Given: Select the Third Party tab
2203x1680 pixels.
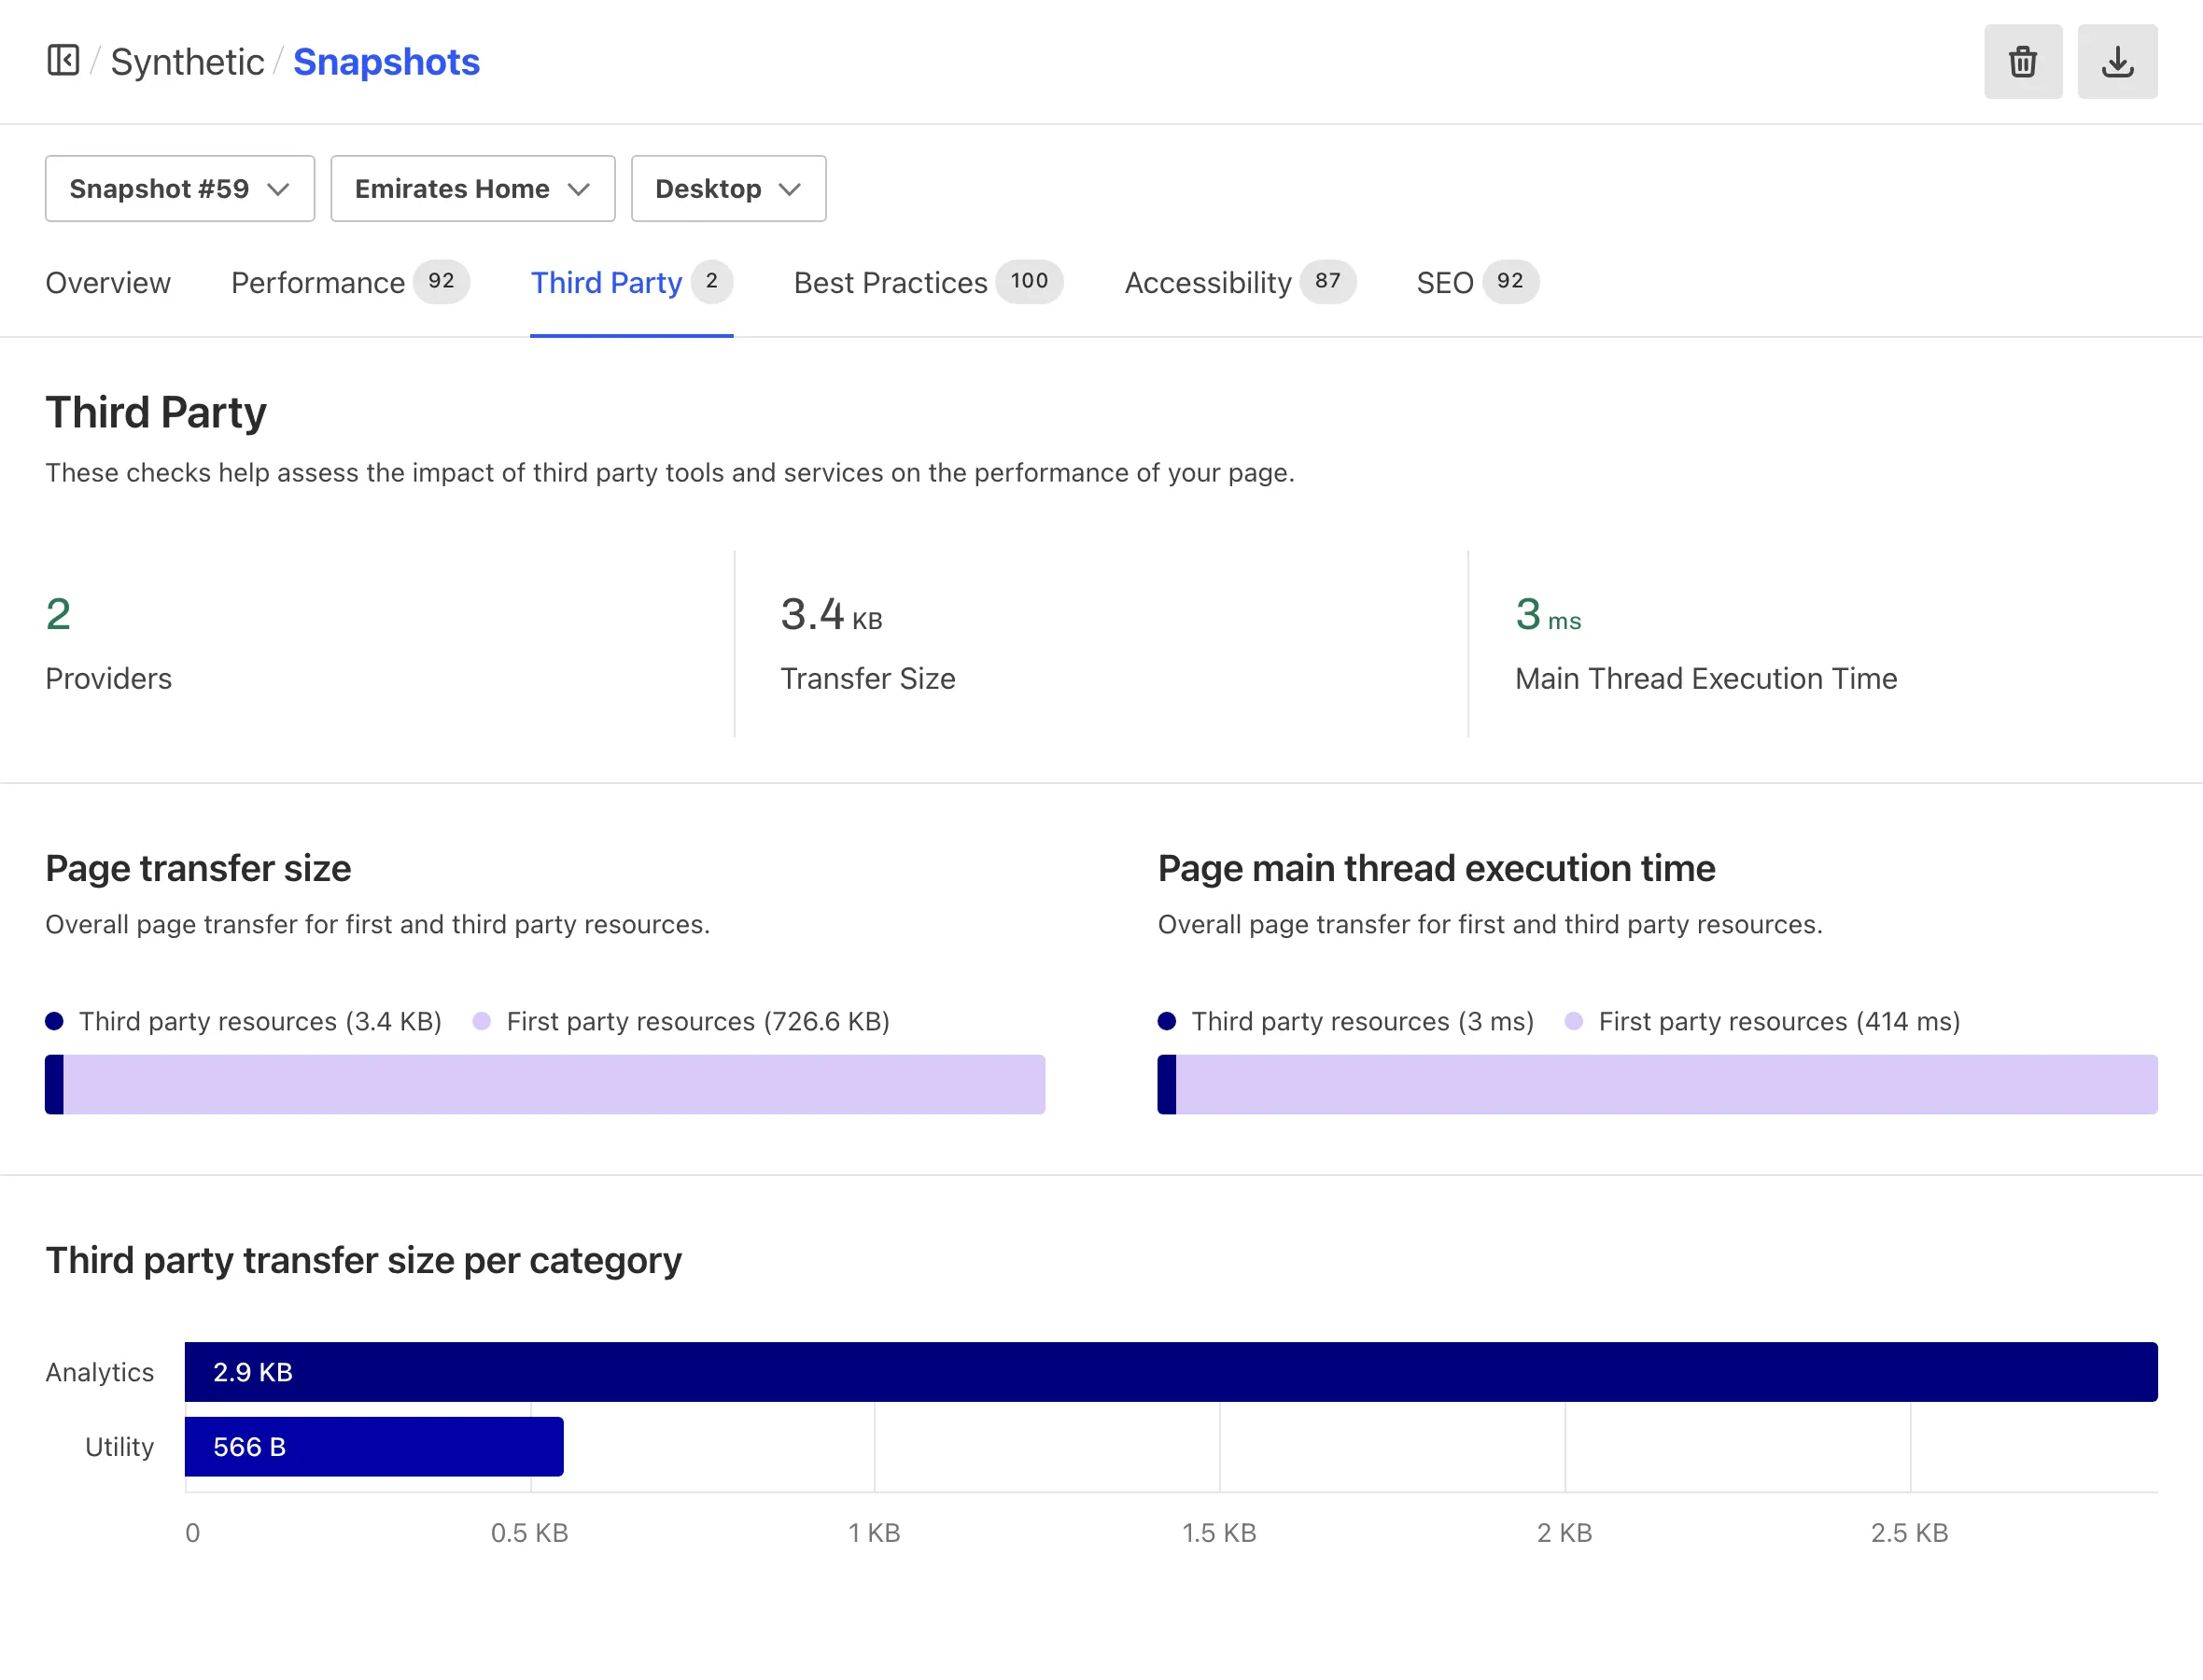Looking at the screenshot, I should (631, 283).
